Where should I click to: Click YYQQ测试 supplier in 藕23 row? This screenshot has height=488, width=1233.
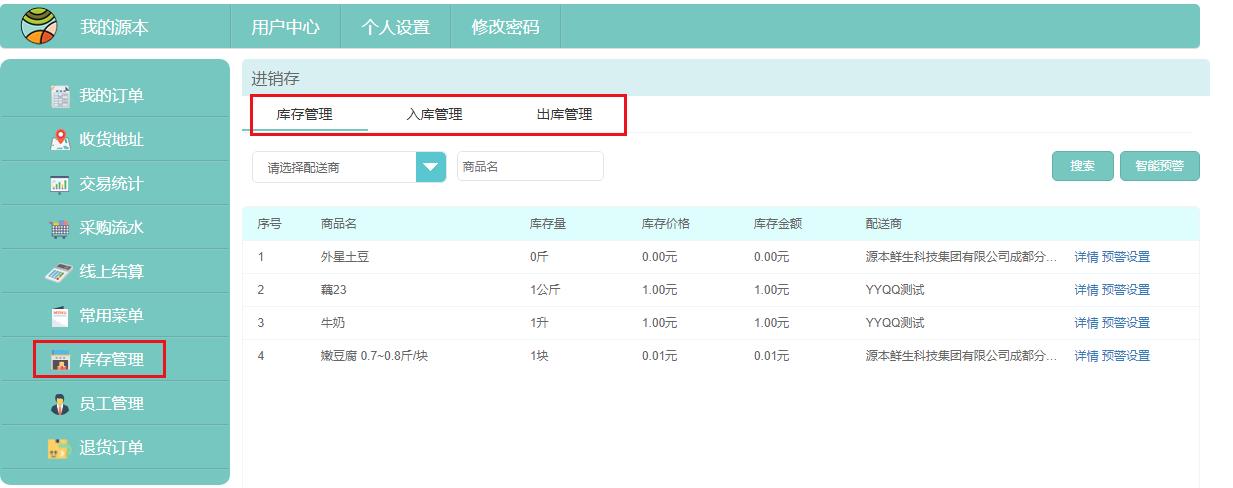coord(895,290)
